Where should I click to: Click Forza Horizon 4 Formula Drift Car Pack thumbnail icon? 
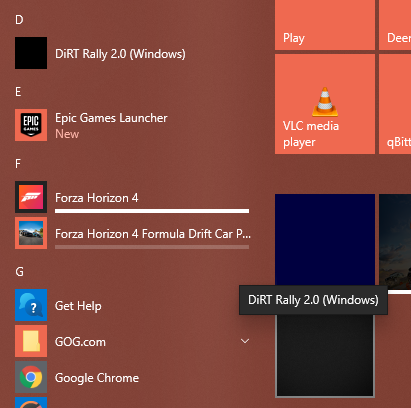pyautogui.click(x=31, y=233)
